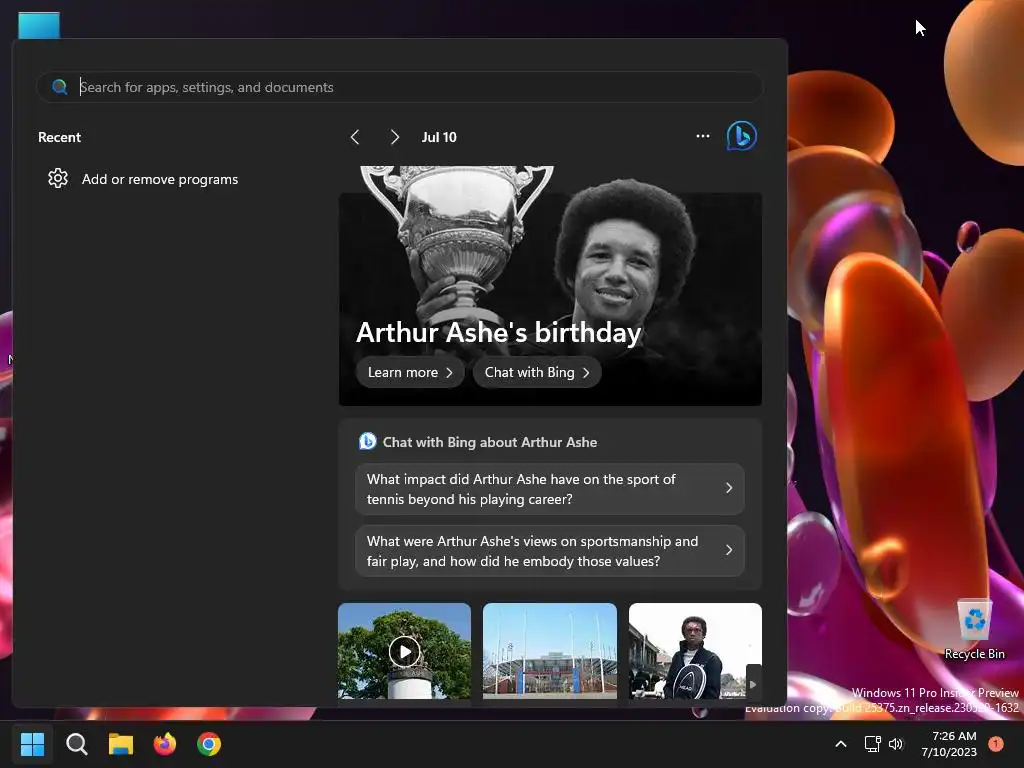Click the Arthur Ashe's birthday headline
This screenshot has width=1024, height=768.
(x=498, y=332)
